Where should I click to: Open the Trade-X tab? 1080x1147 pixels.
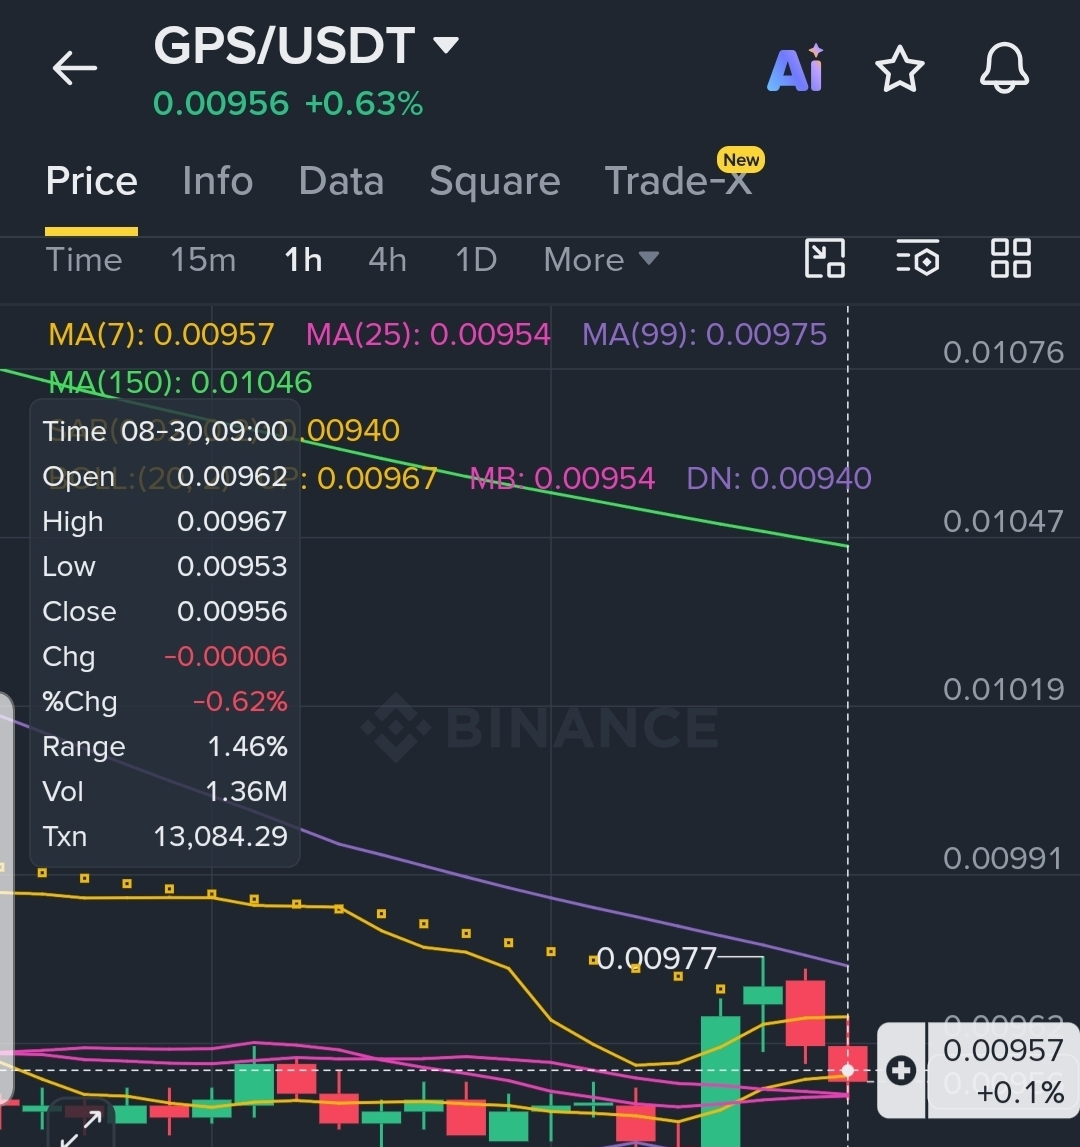click(678, 181)
